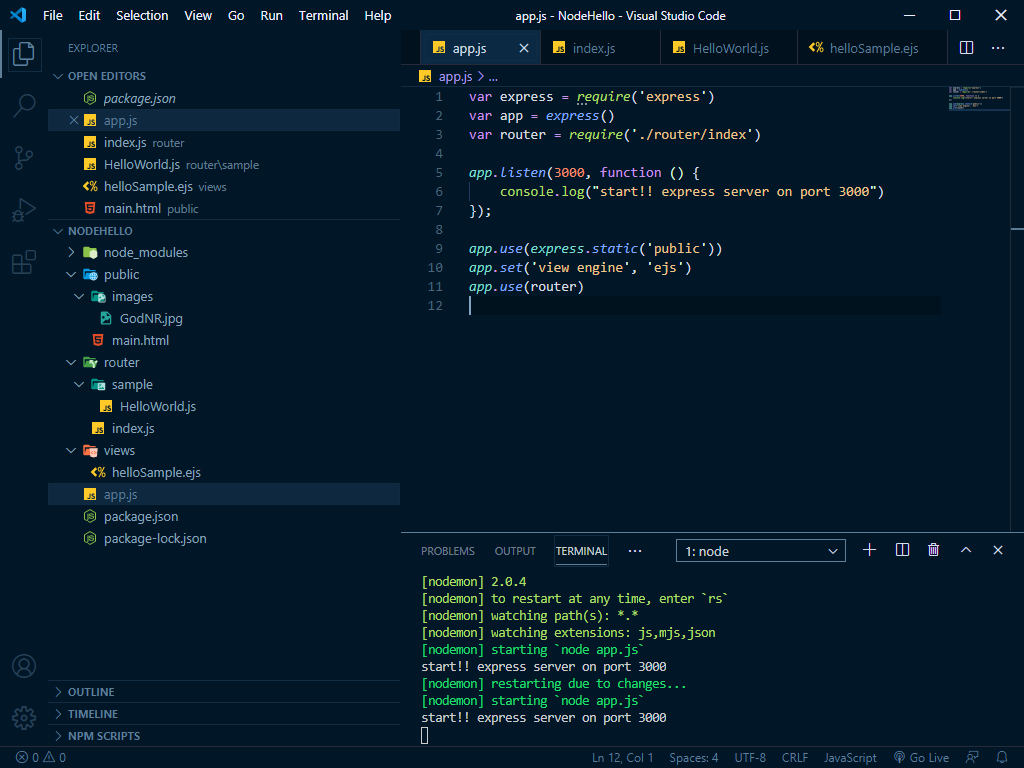The width and height of the screenshot is (1024, 768).
Task: Kill the terminal with trash icon
Action: pyautogui.click(x=933, y=550)
